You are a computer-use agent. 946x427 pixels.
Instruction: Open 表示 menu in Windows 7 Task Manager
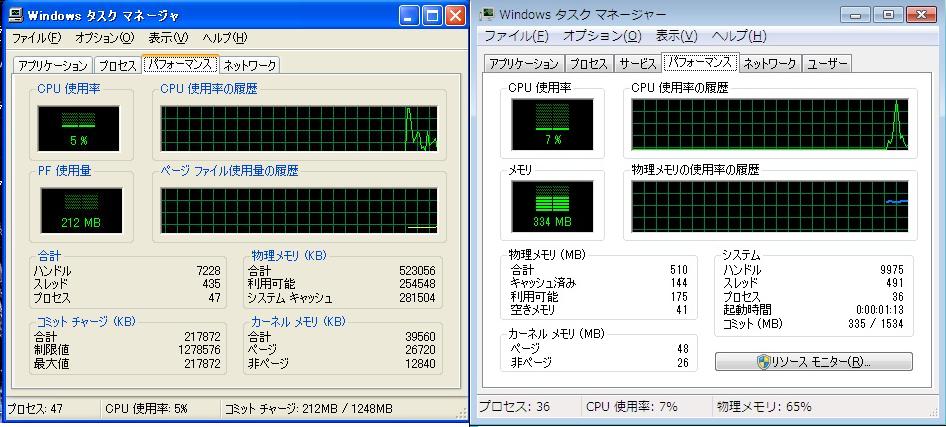676,36
